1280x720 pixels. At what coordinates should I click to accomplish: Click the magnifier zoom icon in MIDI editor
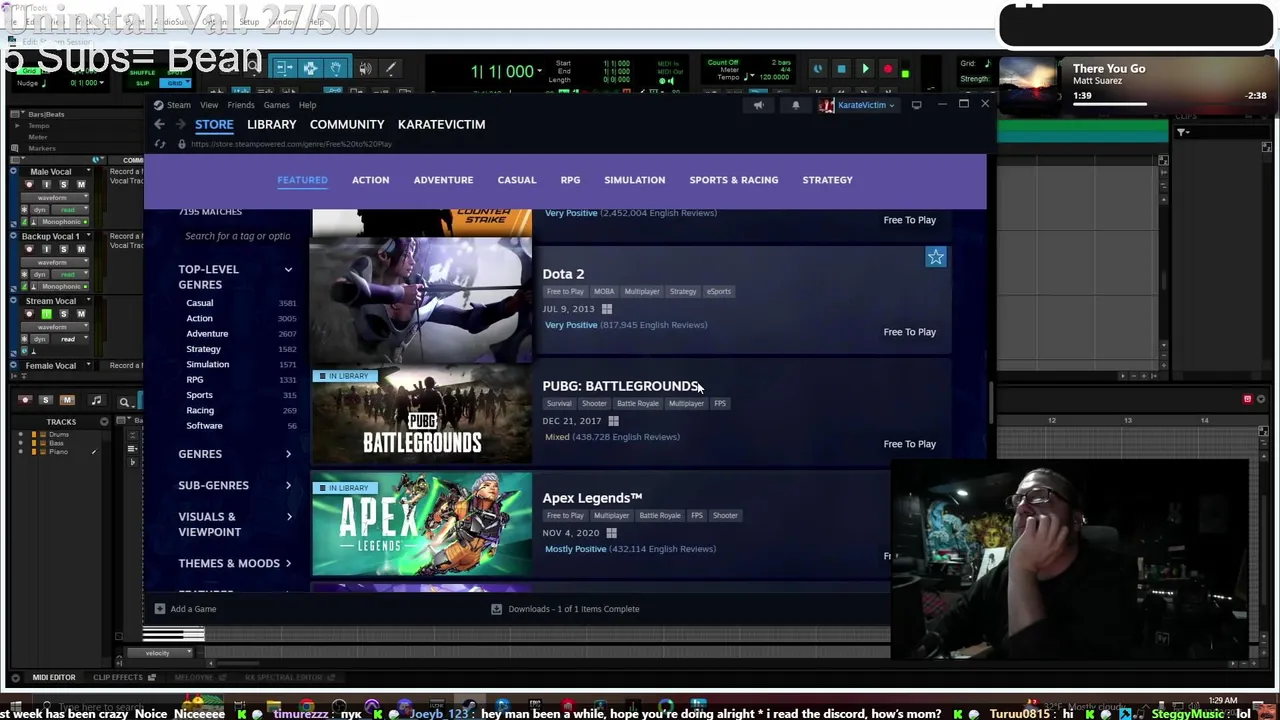coord(125,402)
